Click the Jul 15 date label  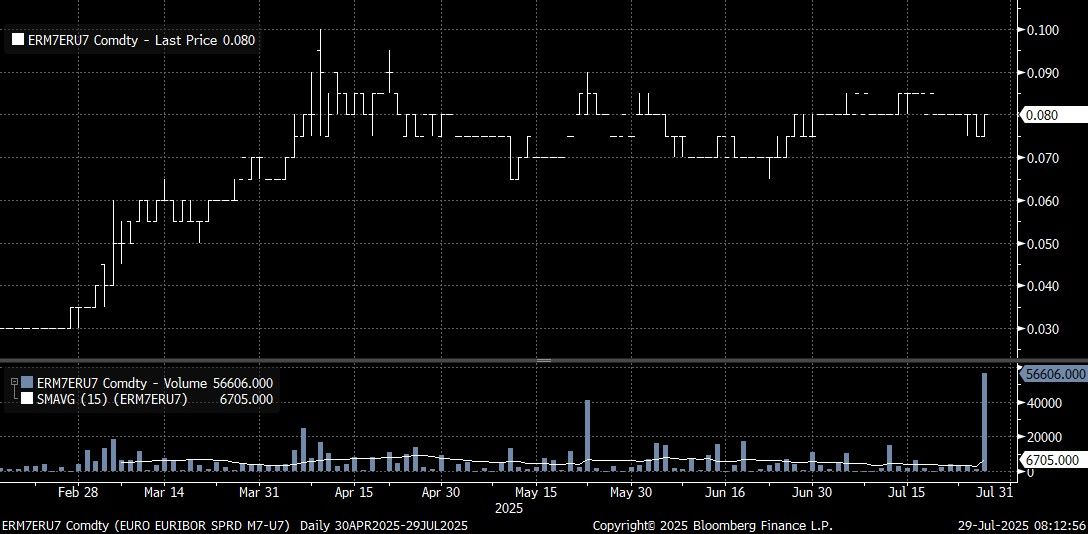click(x=908, y=492)
